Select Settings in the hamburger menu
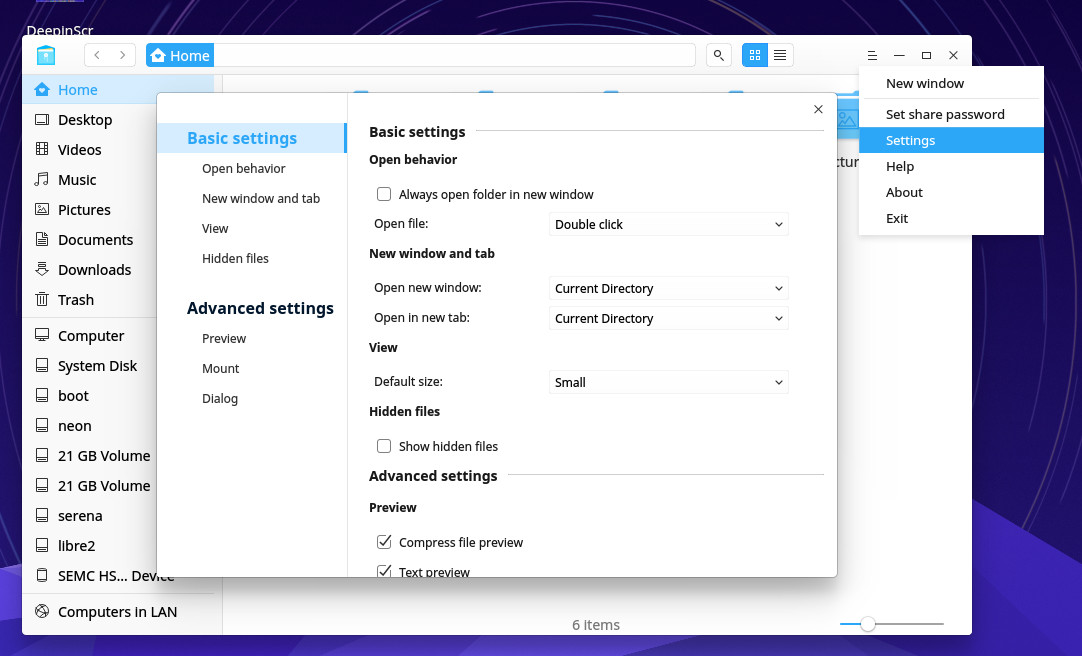Viewport: 1082px width, 656px height. [x=910, y=140]
